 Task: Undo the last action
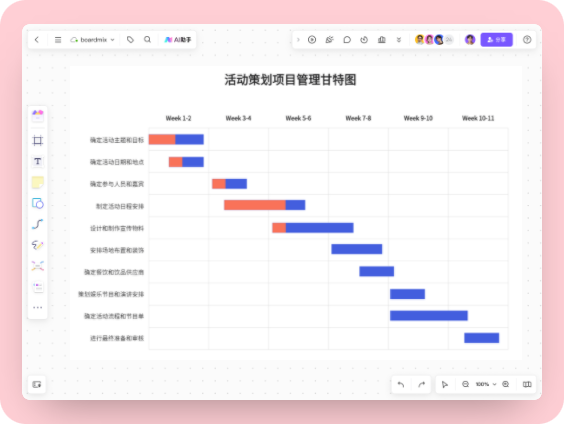pos(401,384)
